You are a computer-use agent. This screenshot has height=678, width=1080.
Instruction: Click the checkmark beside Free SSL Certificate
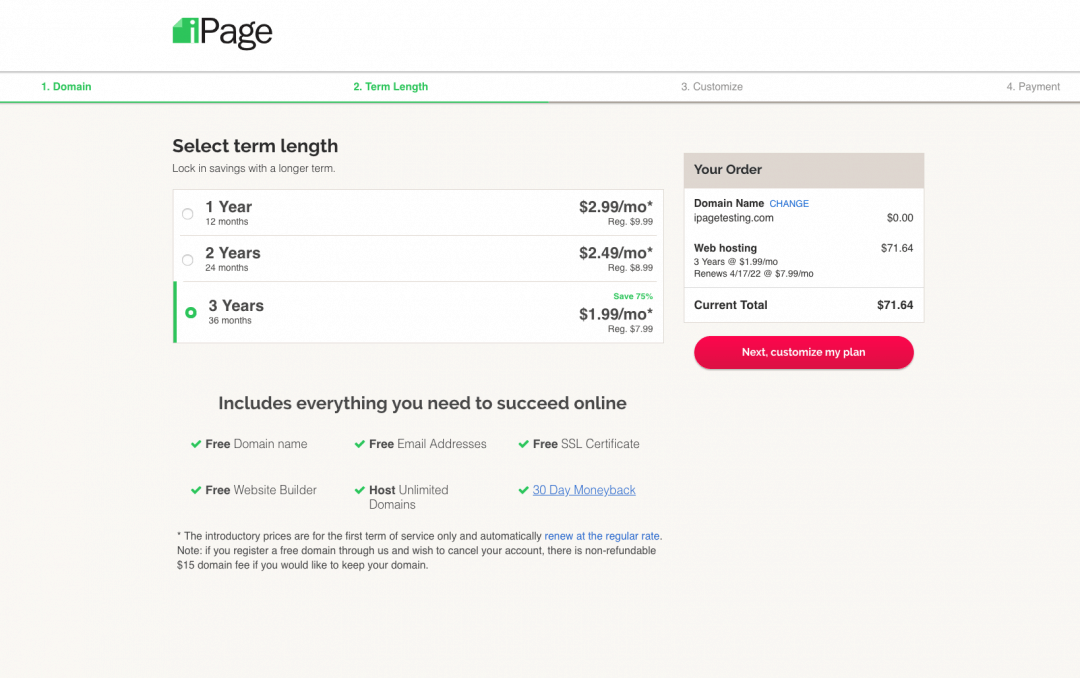[x=524, y=444]
